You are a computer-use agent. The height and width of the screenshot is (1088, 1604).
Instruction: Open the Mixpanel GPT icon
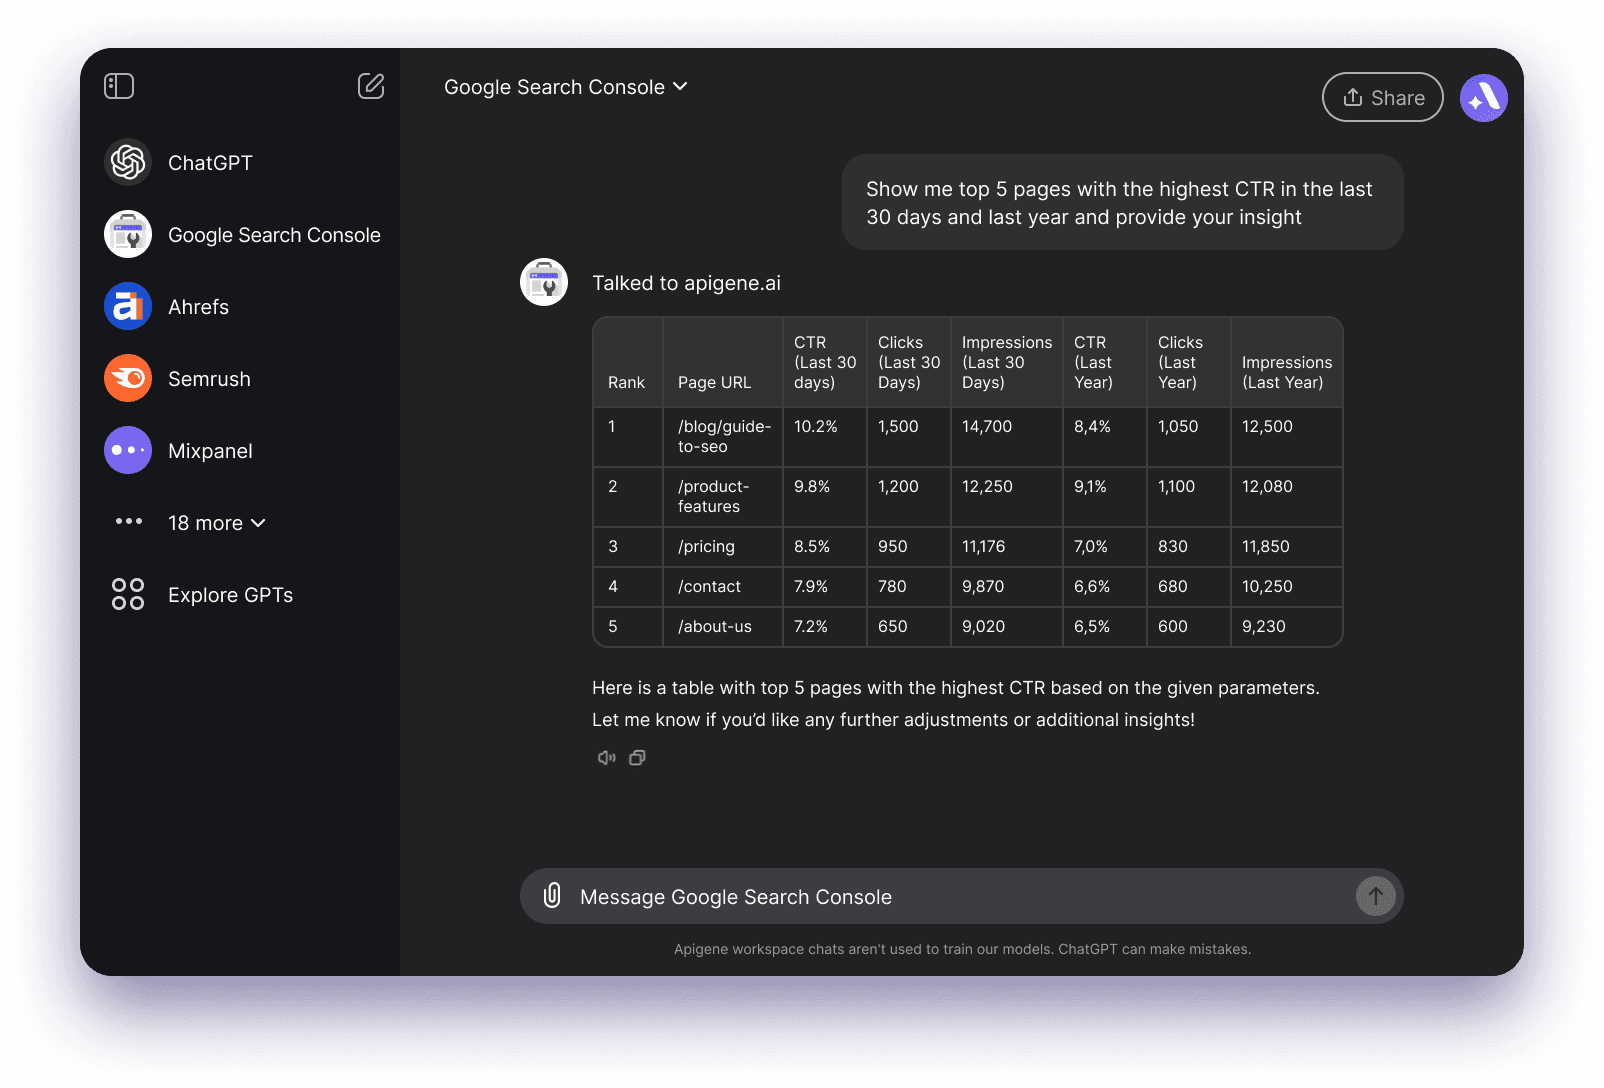pyautogui.click(x=128, y=450)
